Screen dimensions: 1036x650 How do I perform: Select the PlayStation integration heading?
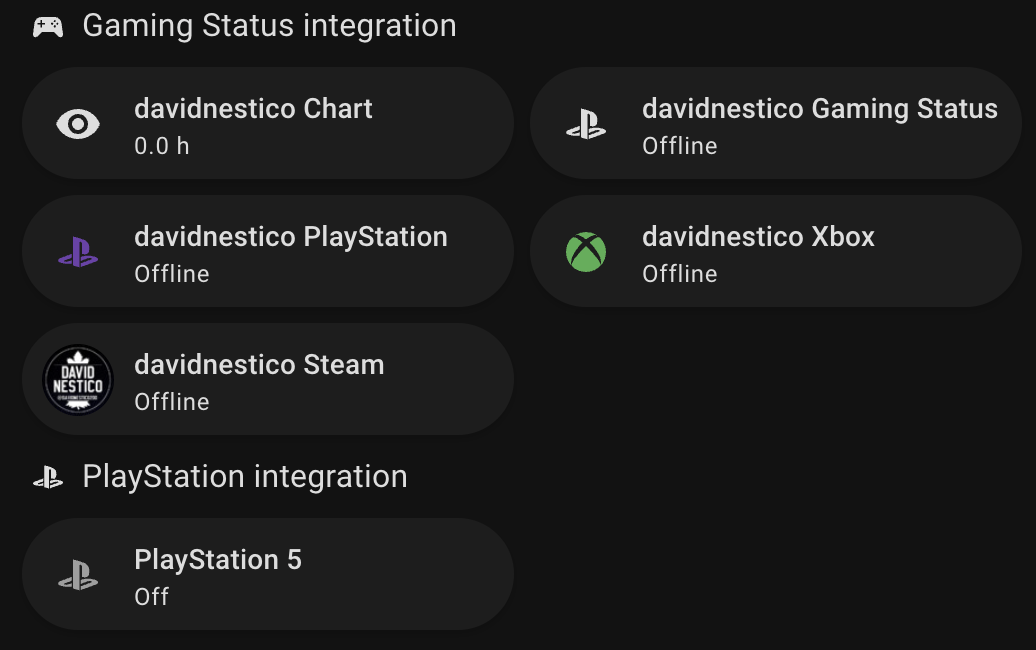click(x=244, y=477)
